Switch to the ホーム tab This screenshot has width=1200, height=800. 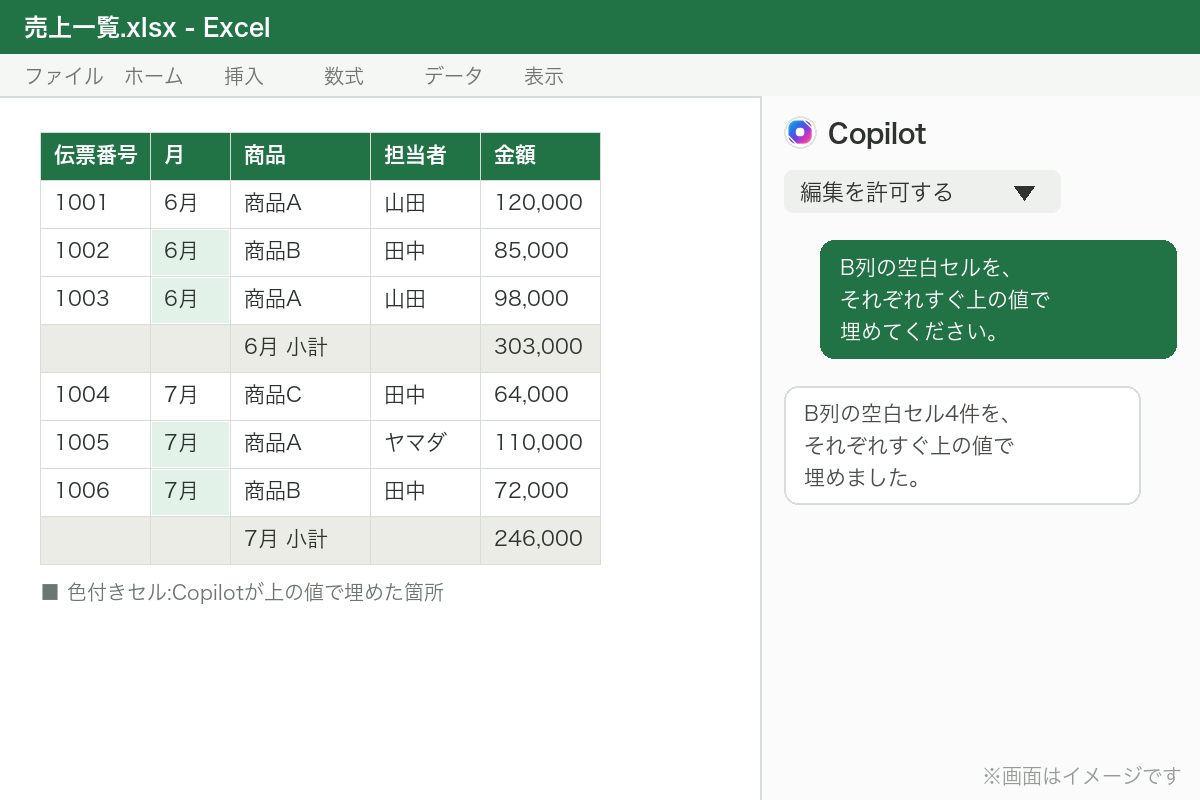click(154, 76)
